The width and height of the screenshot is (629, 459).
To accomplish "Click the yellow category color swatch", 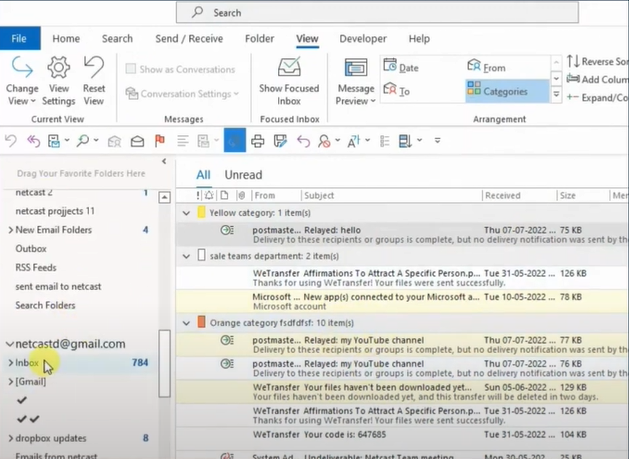I will pyautogui.click(x=201, y=212).
